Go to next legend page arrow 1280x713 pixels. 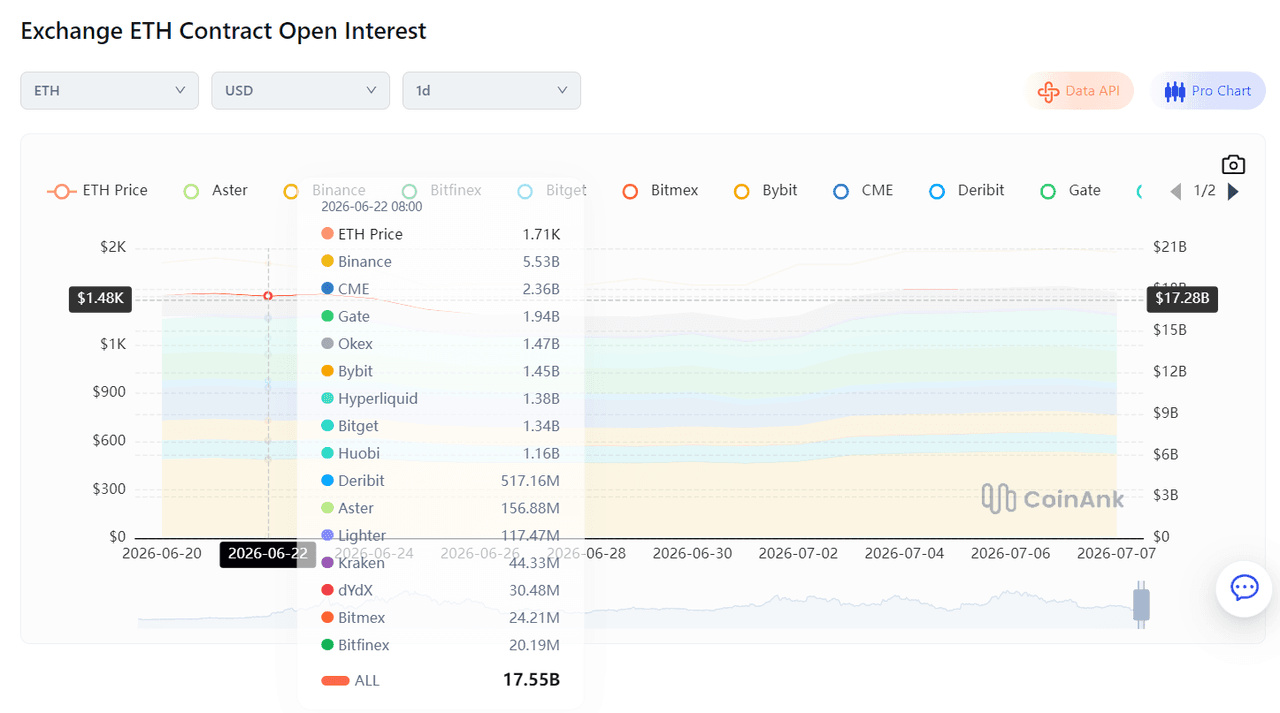(1233, 191)
